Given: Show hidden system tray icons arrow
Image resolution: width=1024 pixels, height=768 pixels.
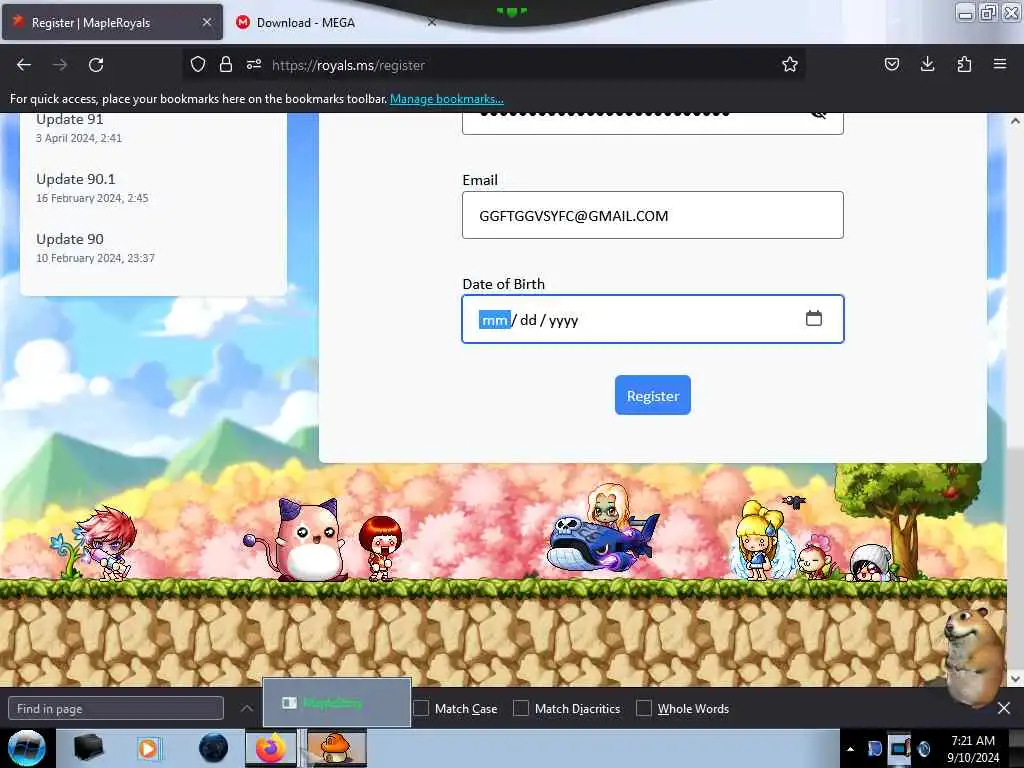Looking at the screenshot, I should coord(850,749).
